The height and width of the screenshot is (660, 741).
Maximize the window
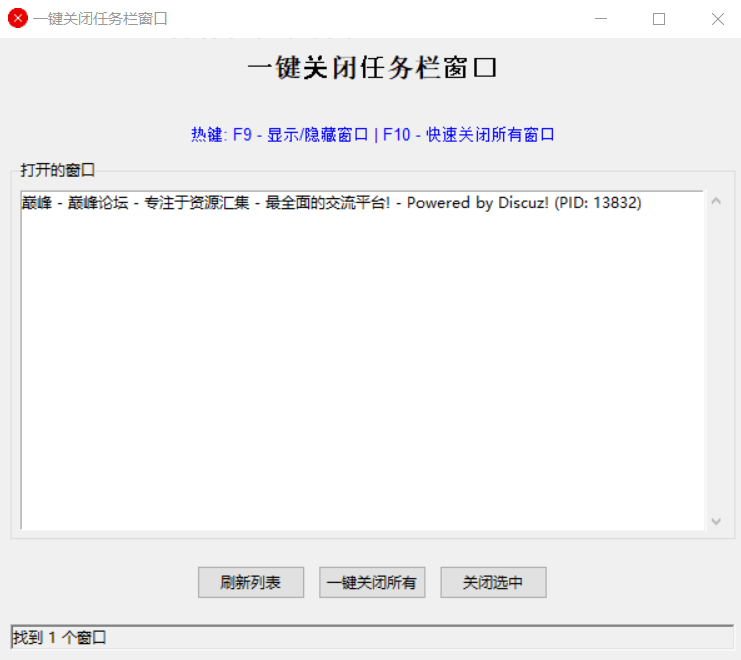659,18
